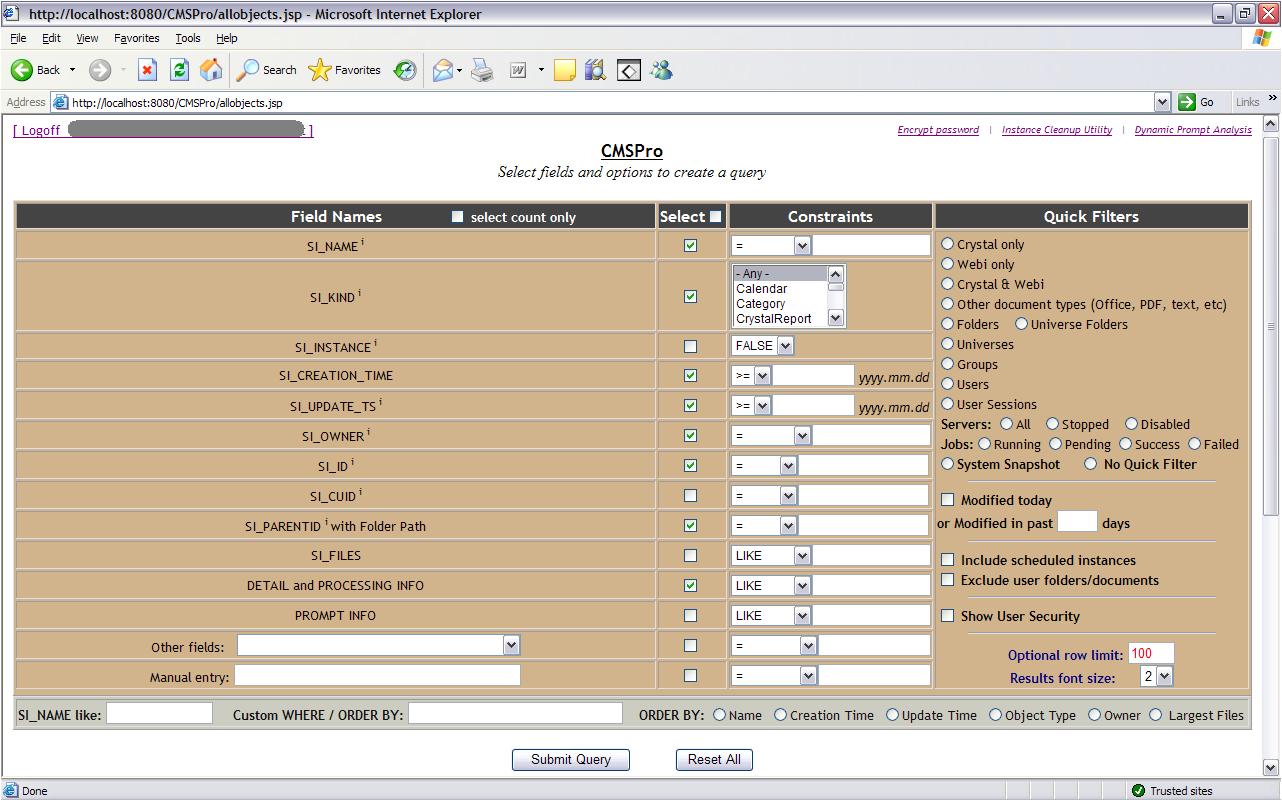
Task: Open the Help menu
Action: point(227,38)
